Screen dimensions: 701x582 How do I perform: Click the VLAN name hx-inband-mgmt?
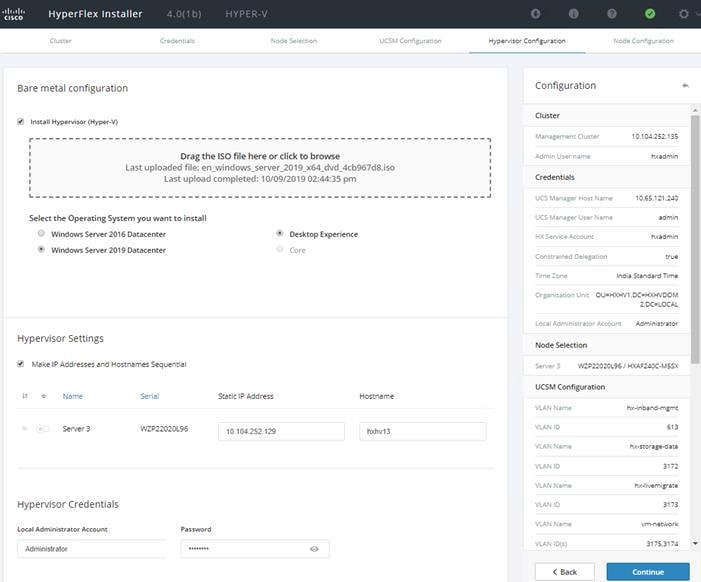click(x=652, y=408)
